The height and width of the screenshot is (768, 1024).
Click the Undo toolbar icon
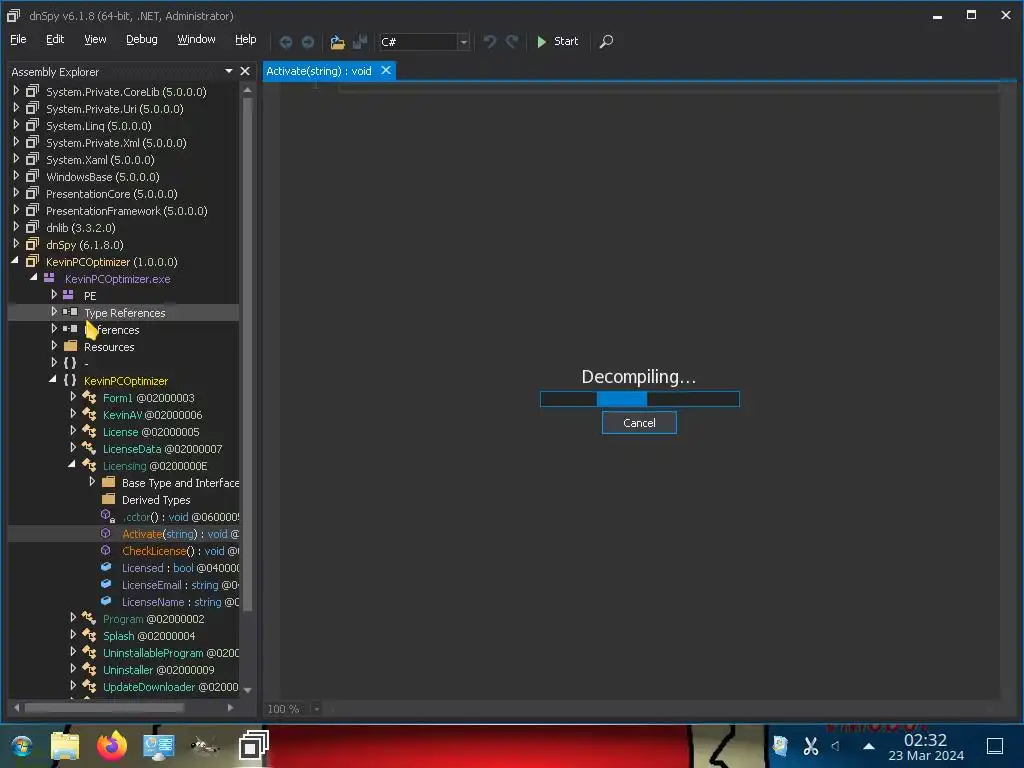(x=490, y=42)
